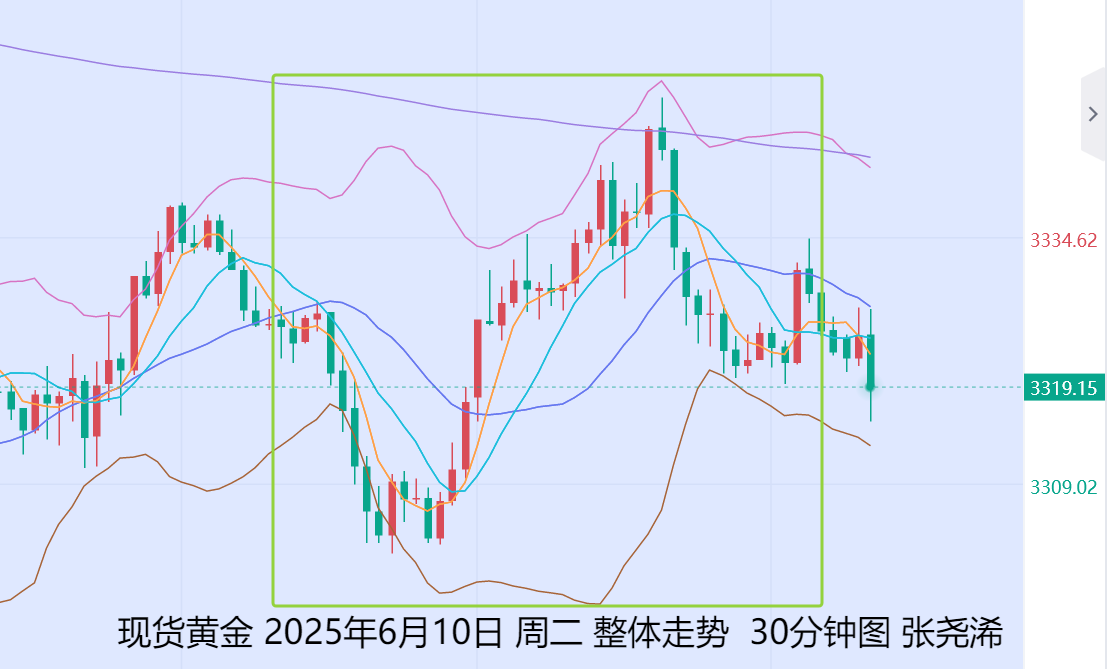Expand the right side panel chevron
Viewport: 1107px width, 669px height.
point(1092,114)
